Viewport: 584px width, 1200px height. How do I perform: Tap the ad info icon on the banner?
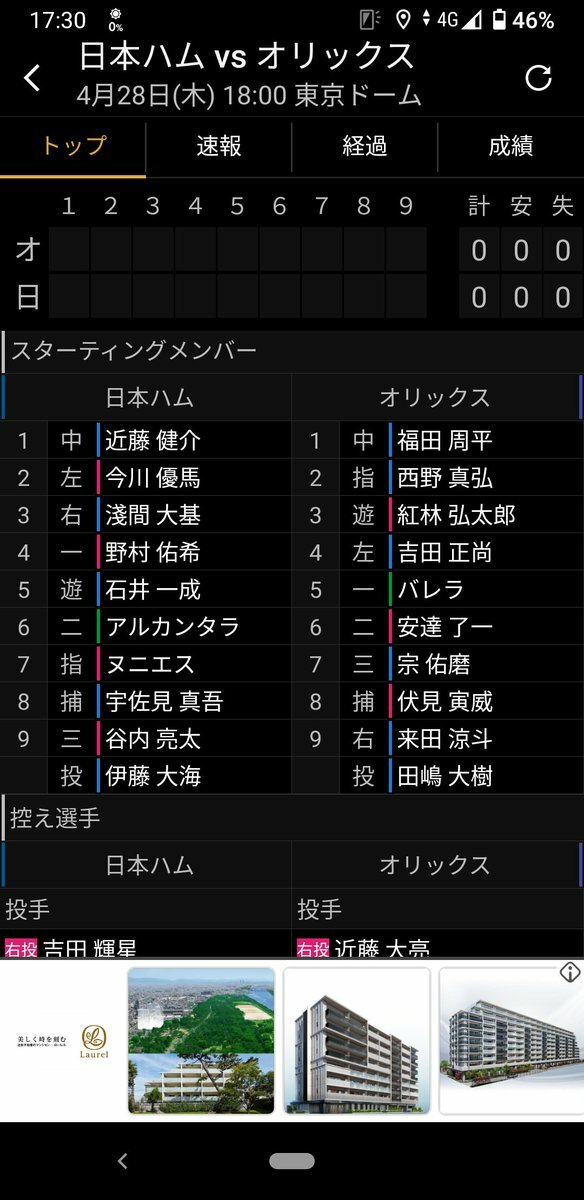pos(570,971)
